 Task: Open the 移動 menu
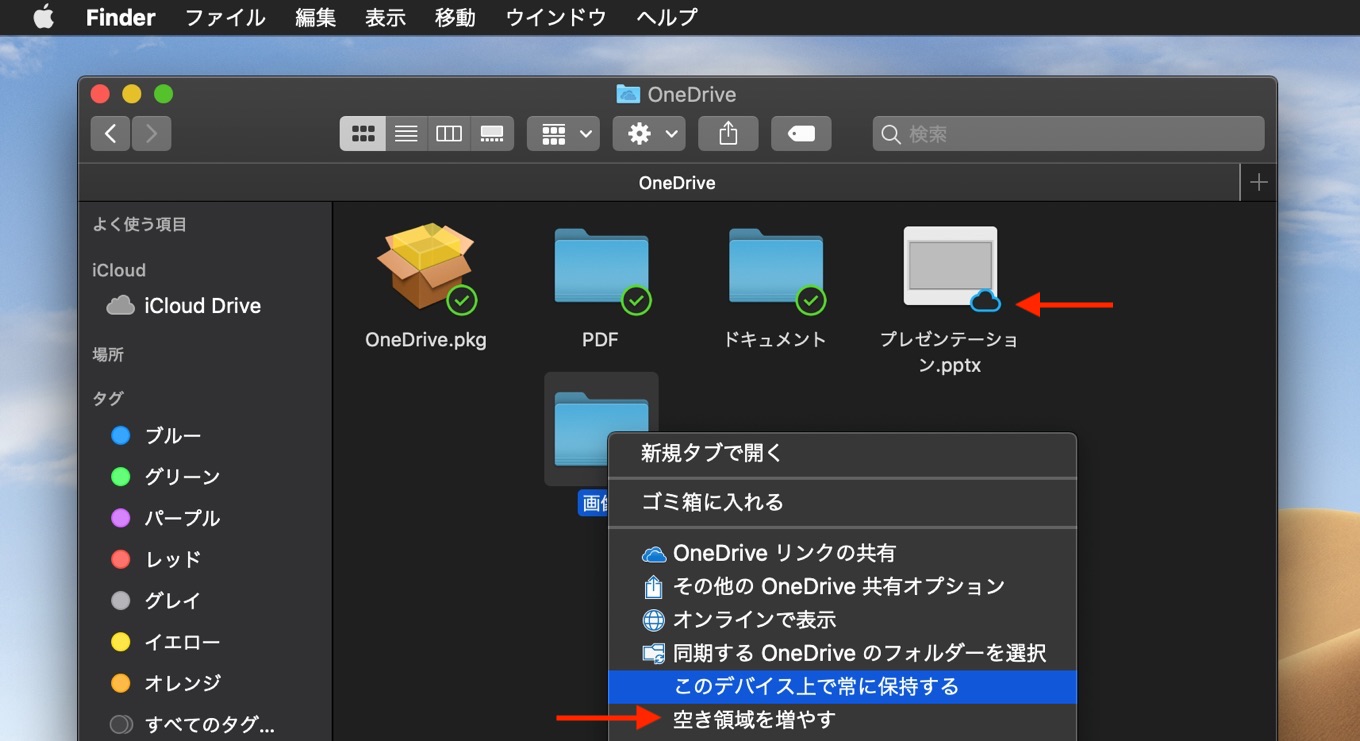point(455,17)
